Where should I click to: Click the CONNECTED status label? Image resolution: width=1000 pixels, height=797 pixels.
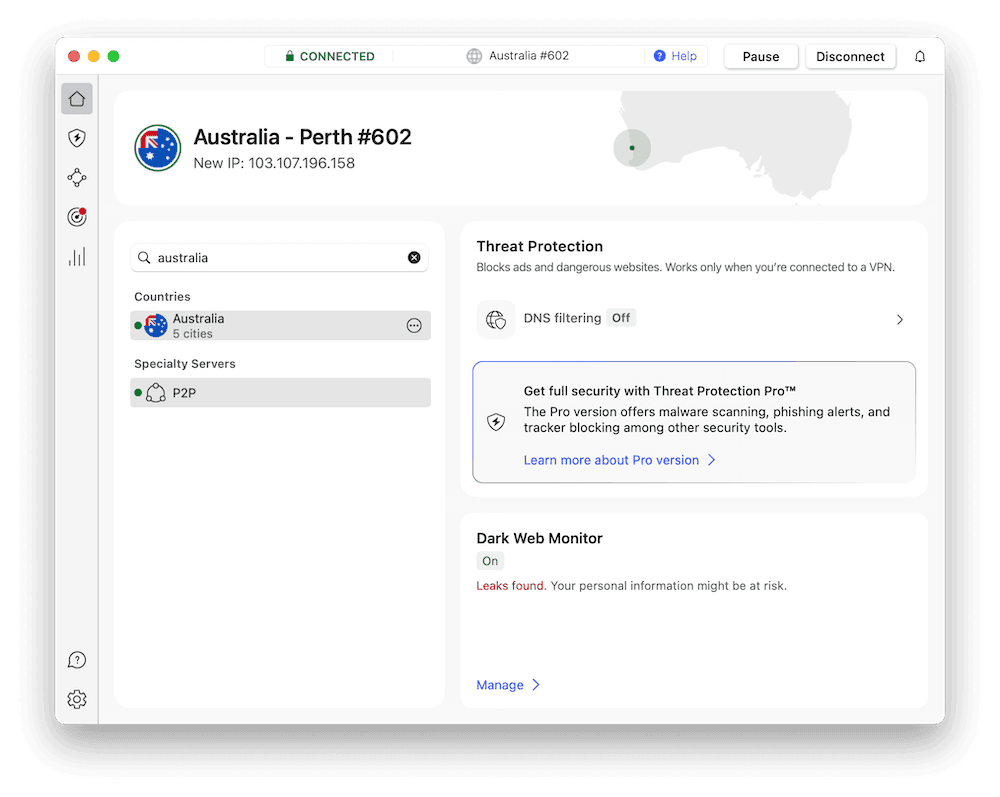point(337,56)
